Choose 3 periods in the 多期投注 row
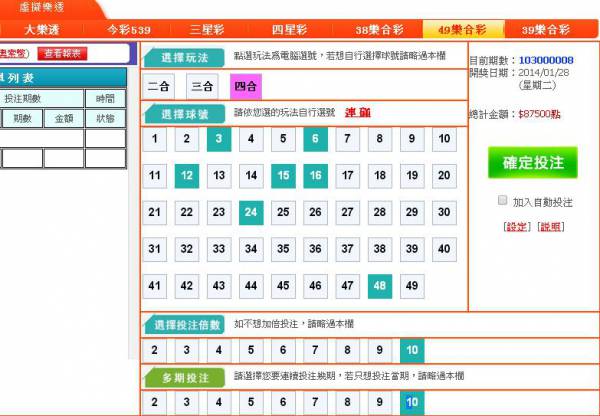 [x=187, y=403]
